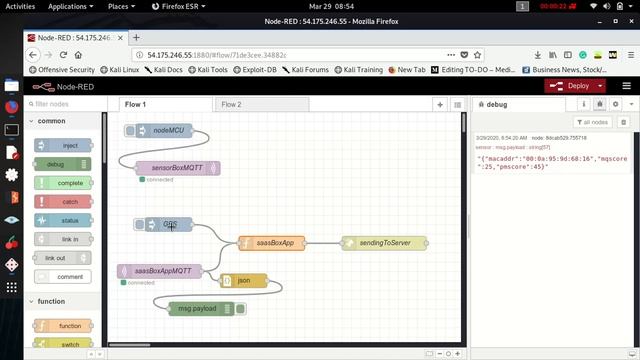Select the catch node in palette
The height and width of the screenshot is (360, 640).
(63, 202)
